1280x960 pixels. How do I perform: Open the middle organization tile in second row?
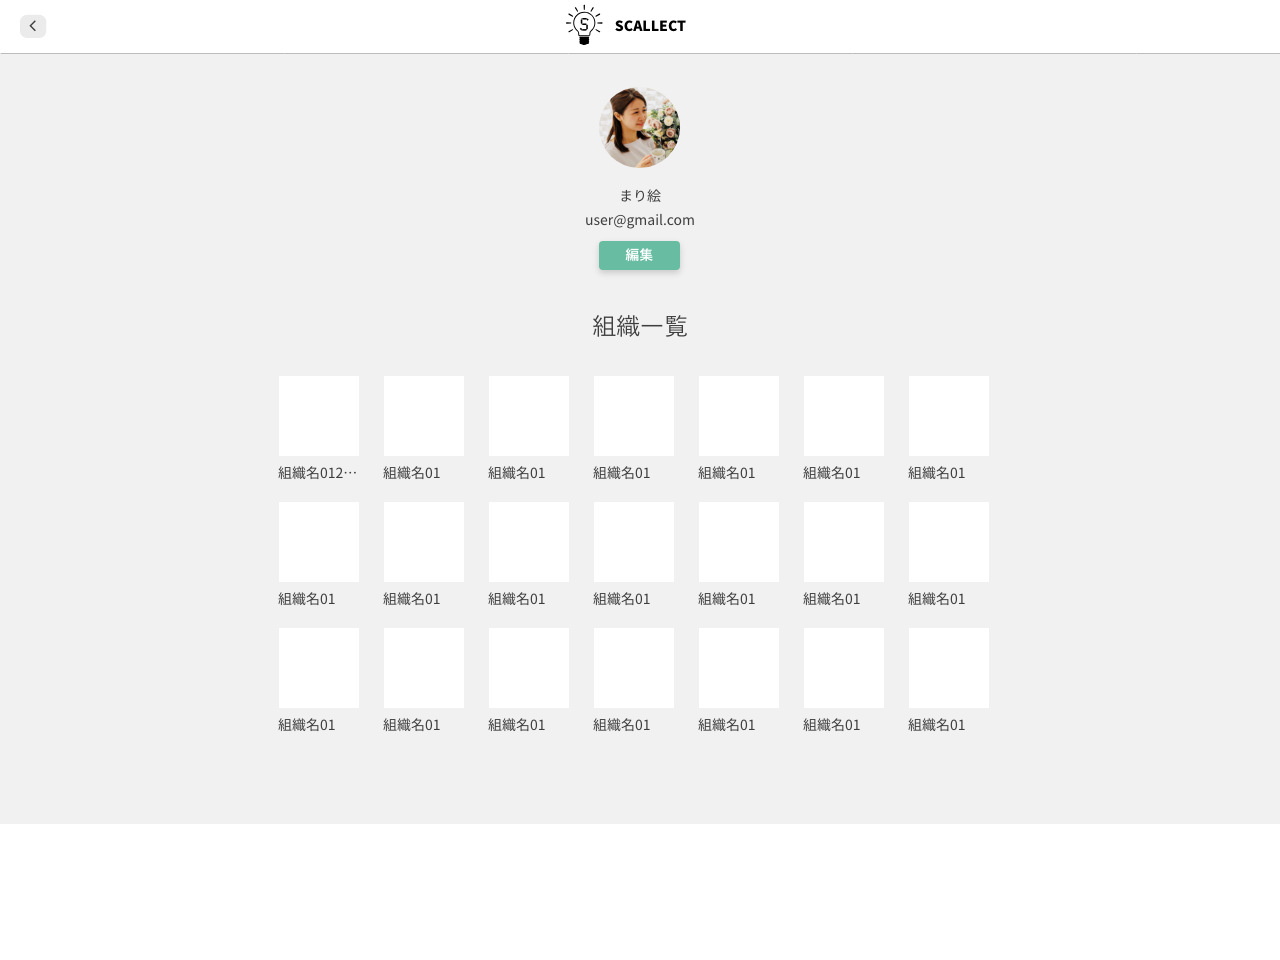[634, 542]
